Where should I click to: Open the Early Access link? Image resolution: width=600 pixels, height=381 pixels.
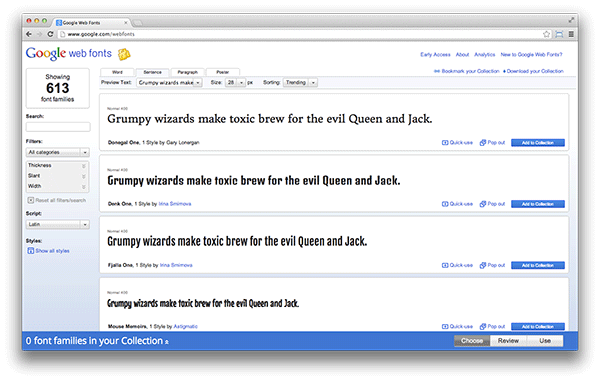[435, 55]
